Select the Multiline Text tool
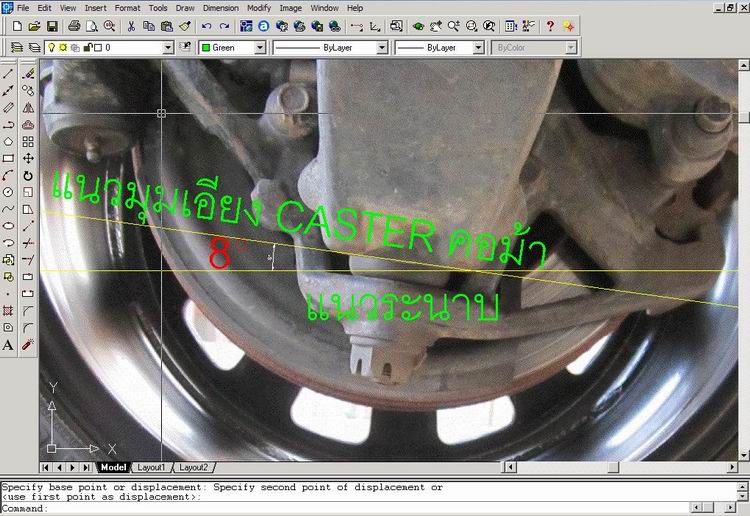 (9, 345)
